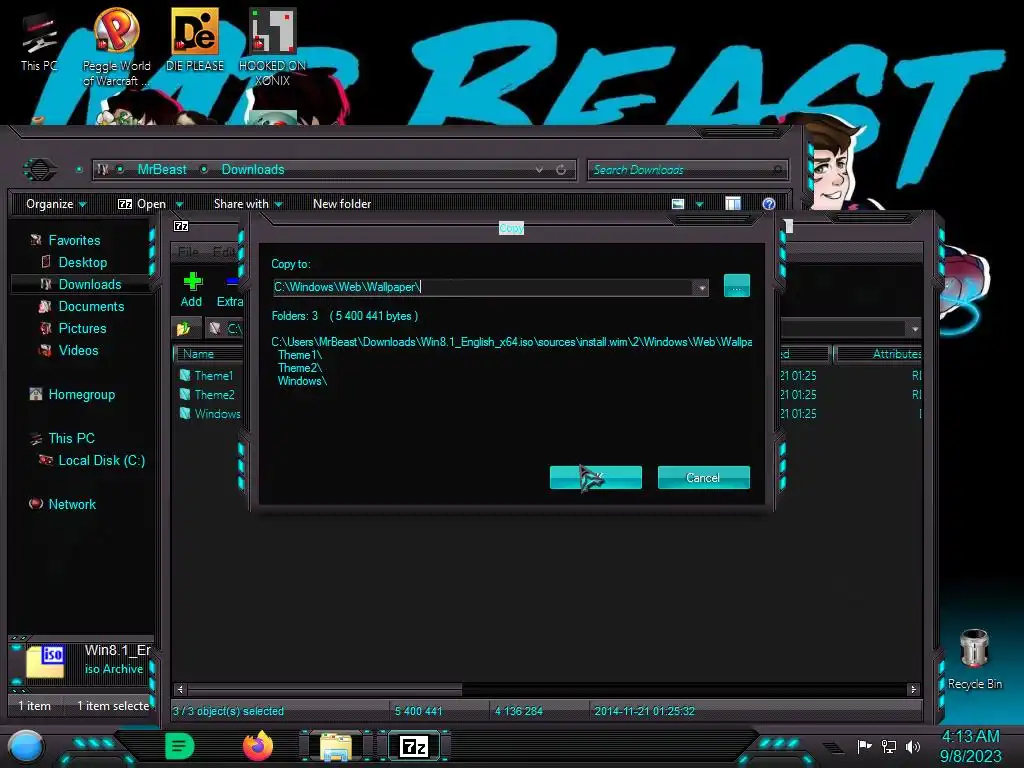Select Local Disk (C:)

pyautogui.click(x=101, y=460)
